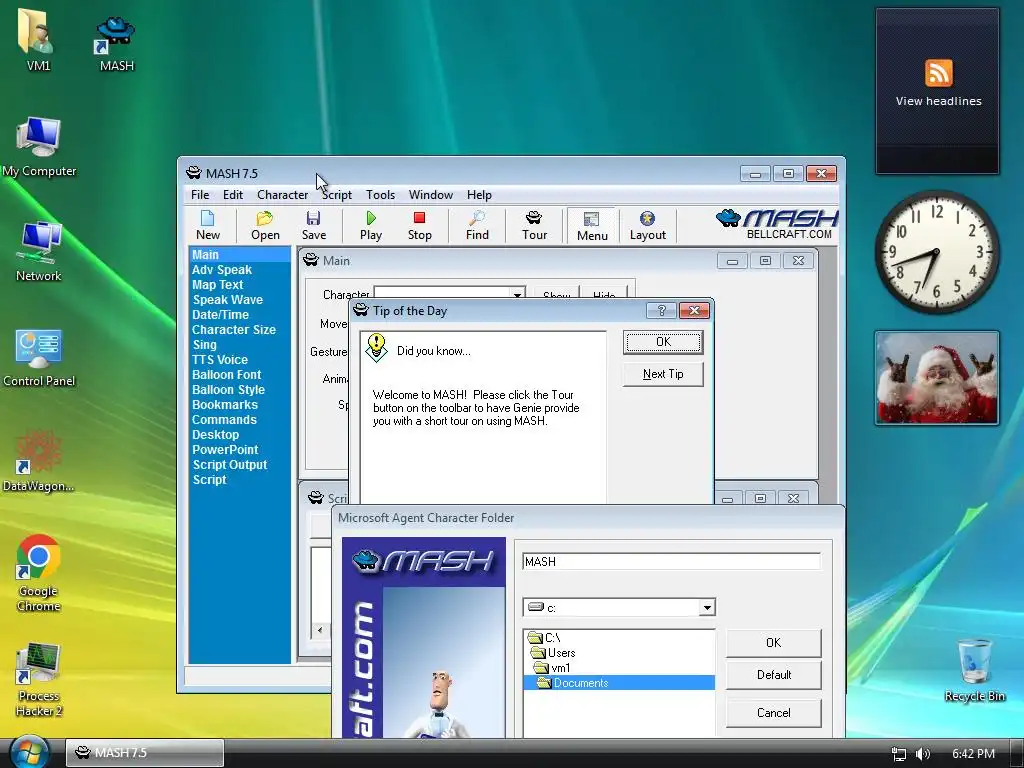Viewport: 1024px width, 768px height.
Task: Click the Default button
Action: point(773,675)
